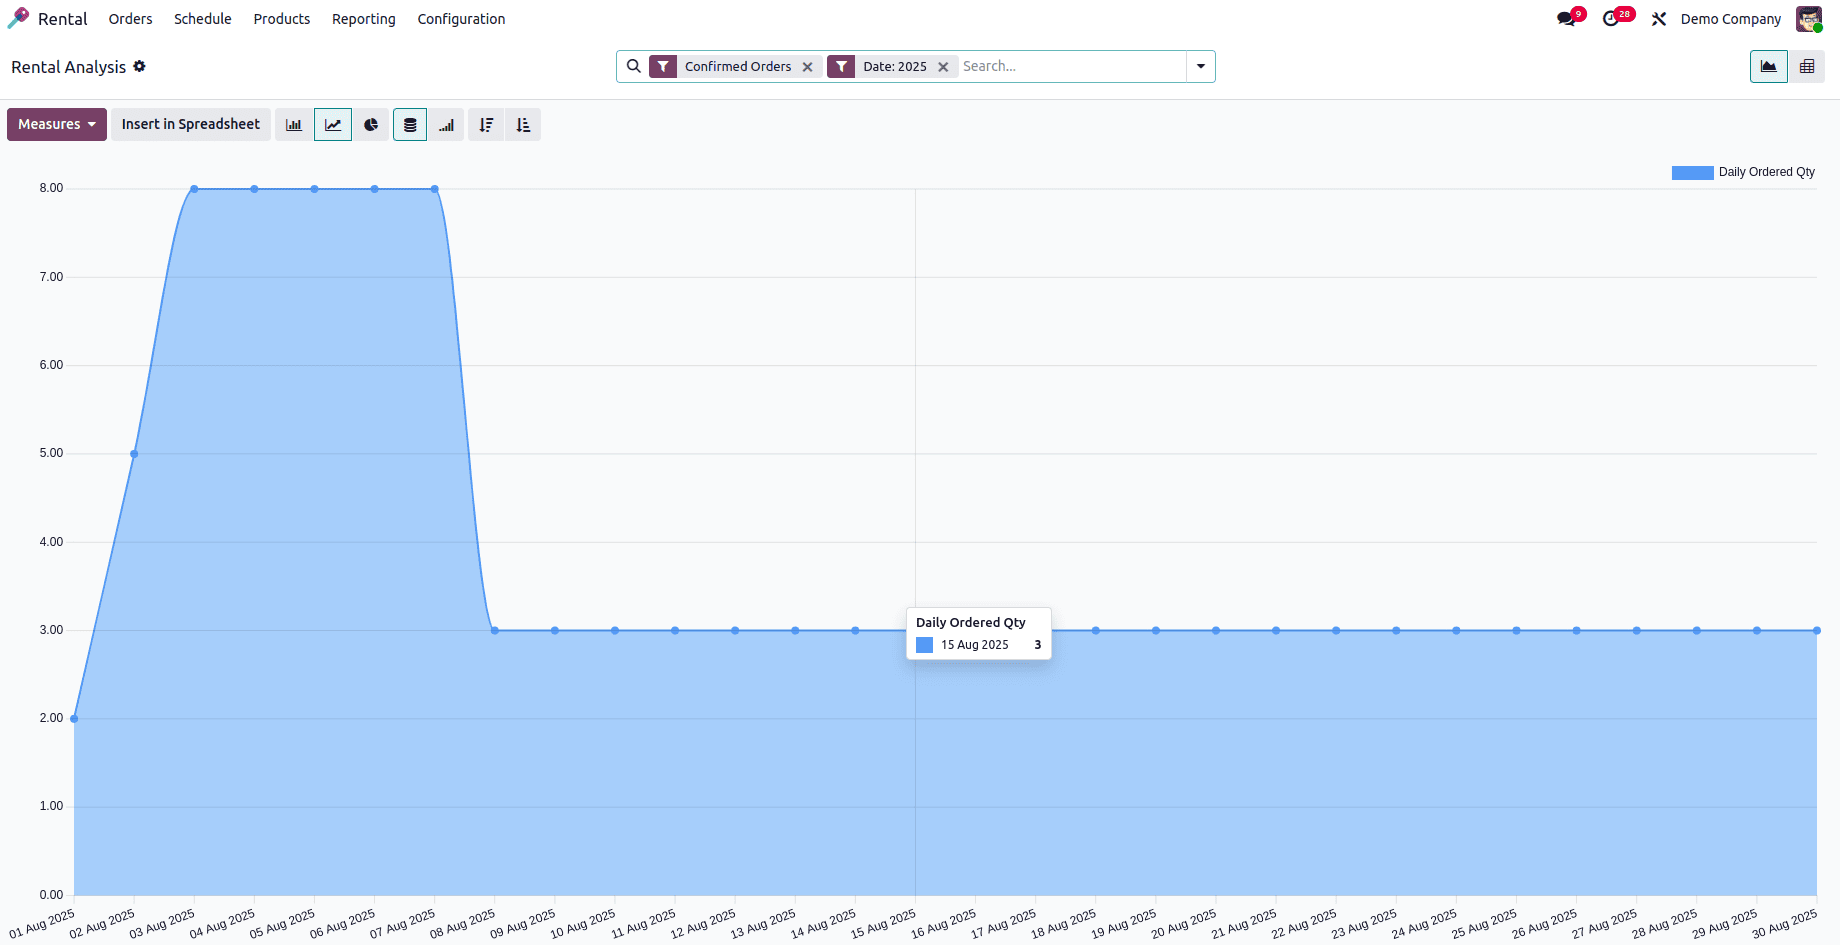Toggle the stacked chart option
Screen dimensions: 1840x945
(410, 125)
